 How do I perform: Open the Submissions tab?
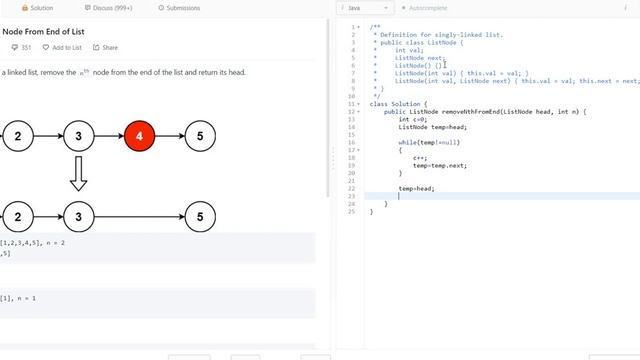(x=179, y=8)
